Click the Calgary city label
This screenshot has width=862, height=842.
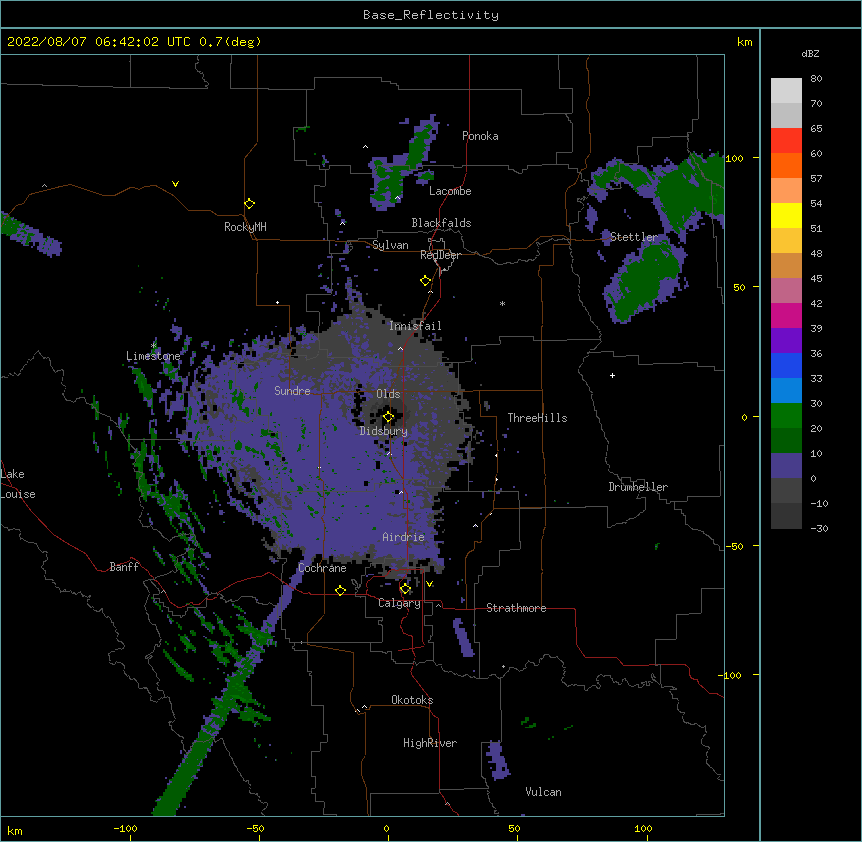399,603
